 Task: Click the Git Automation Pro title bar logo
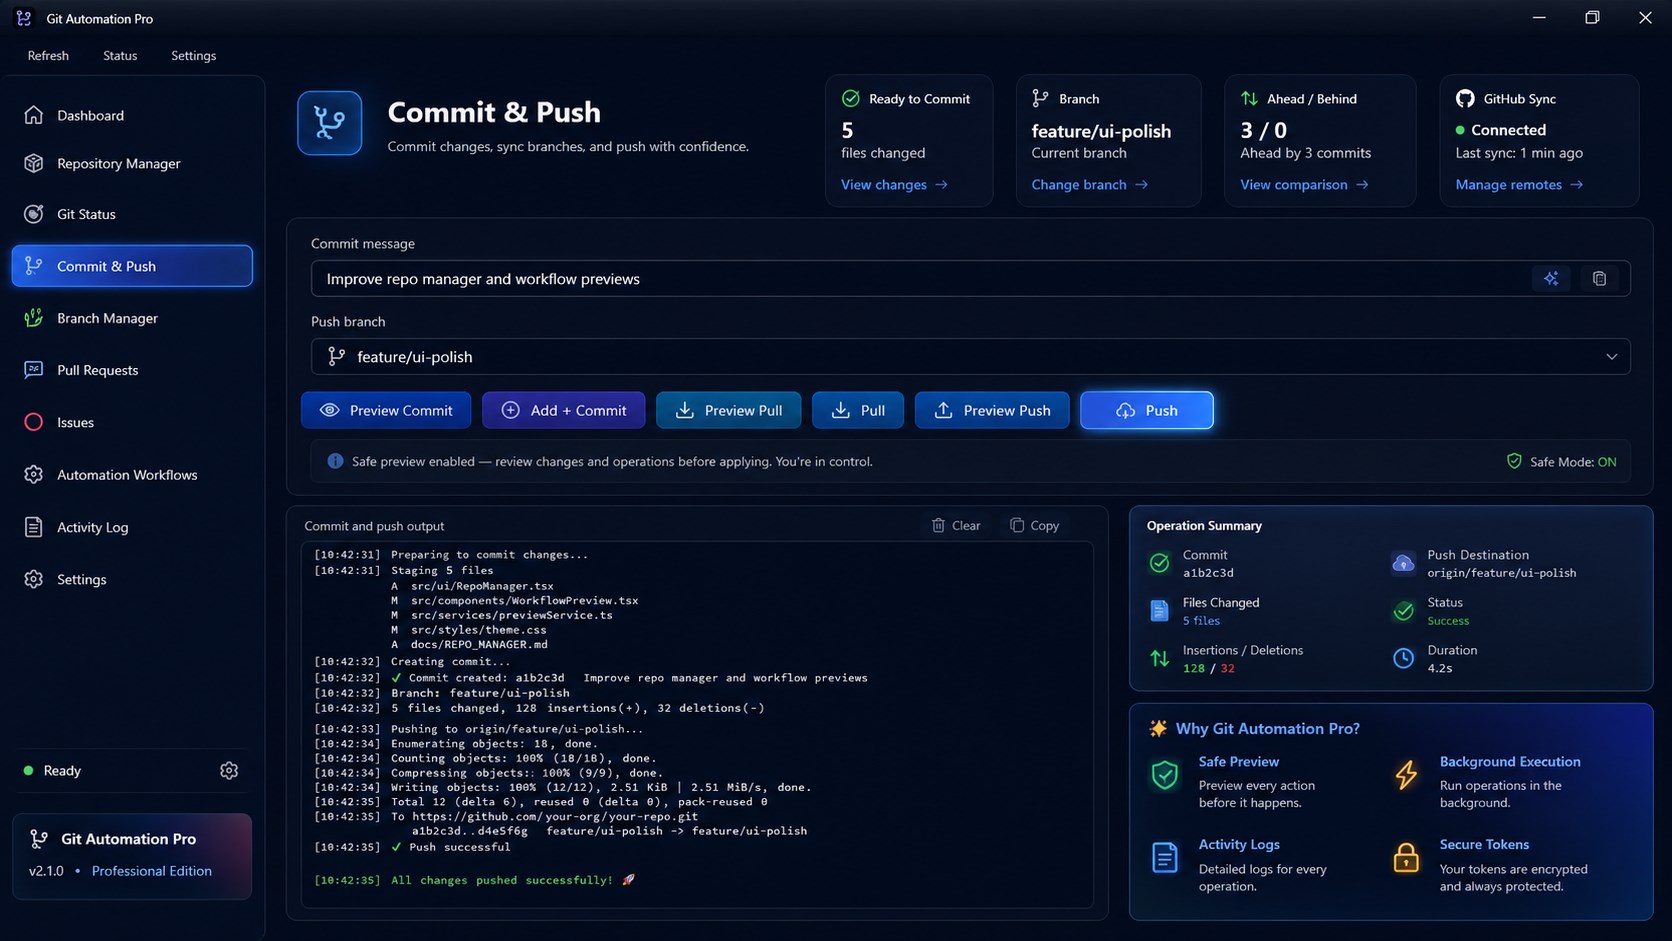click(x=24, y=18)
